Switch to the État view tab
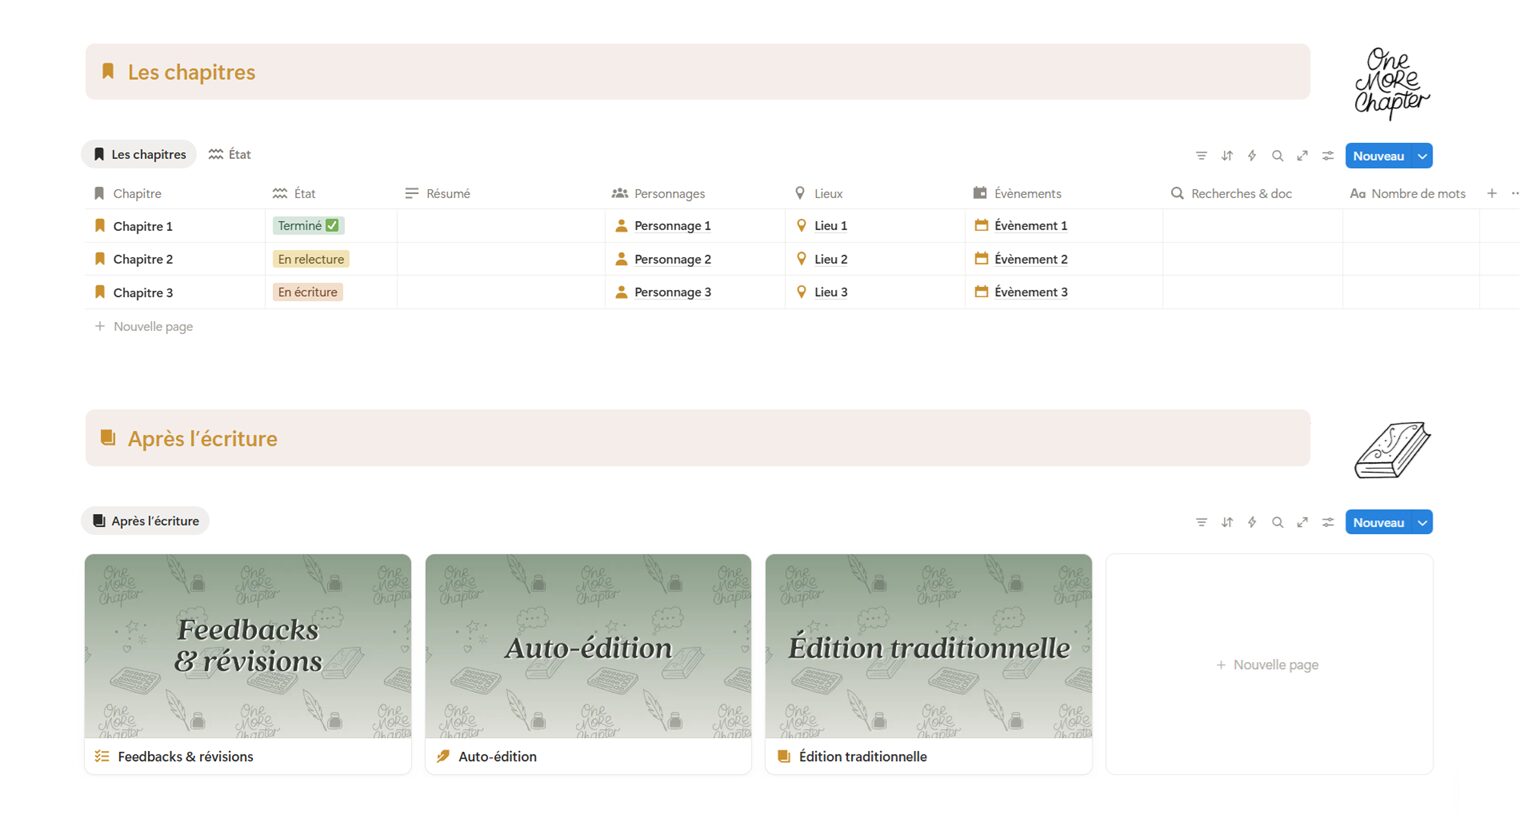This screenshot has height=823, width=1523. pyautogui.click(x=230, y=154)
